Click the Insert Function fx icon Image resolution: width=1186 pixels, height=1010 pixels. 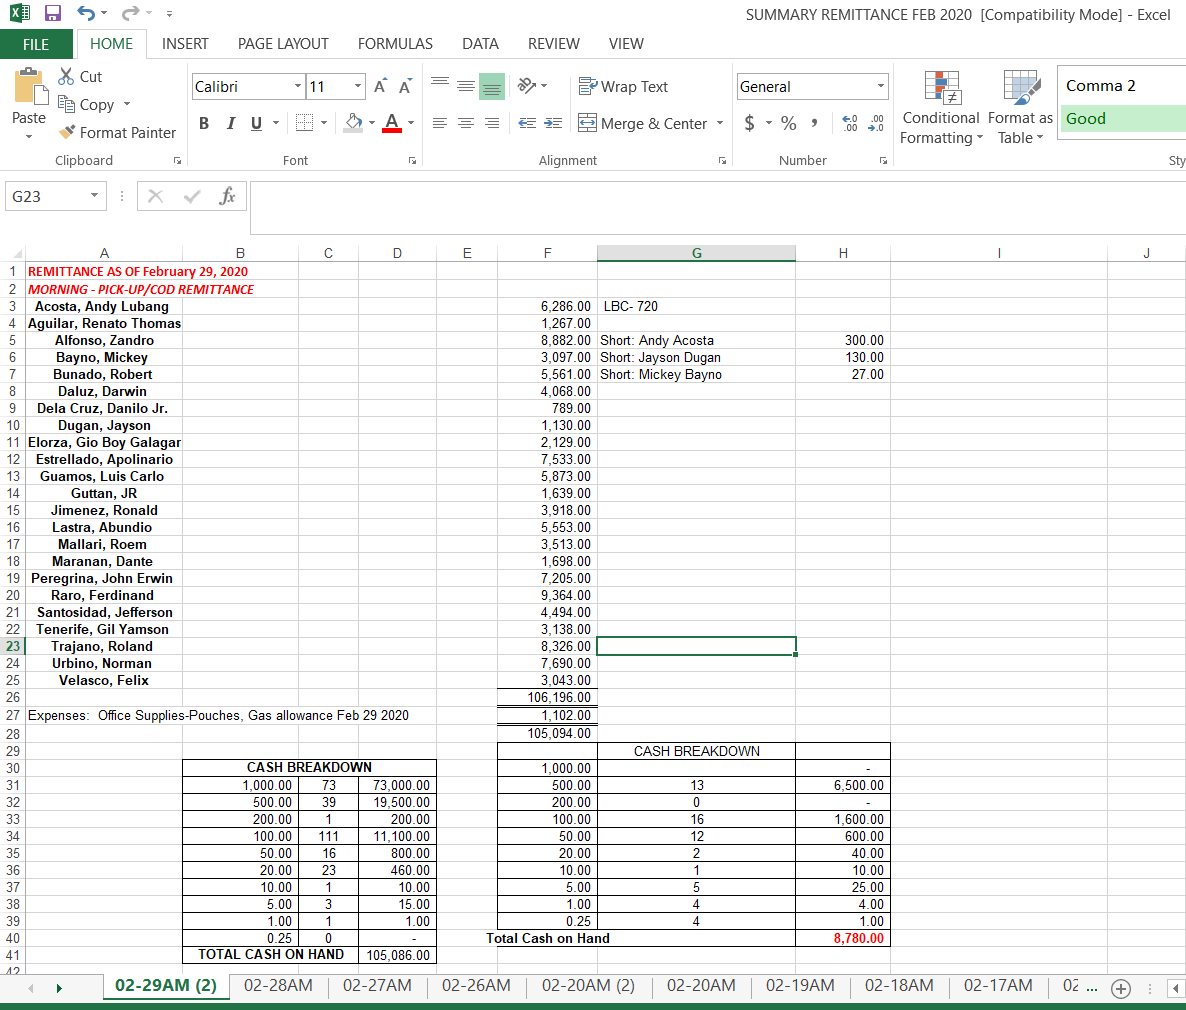[x=227, y=197]
